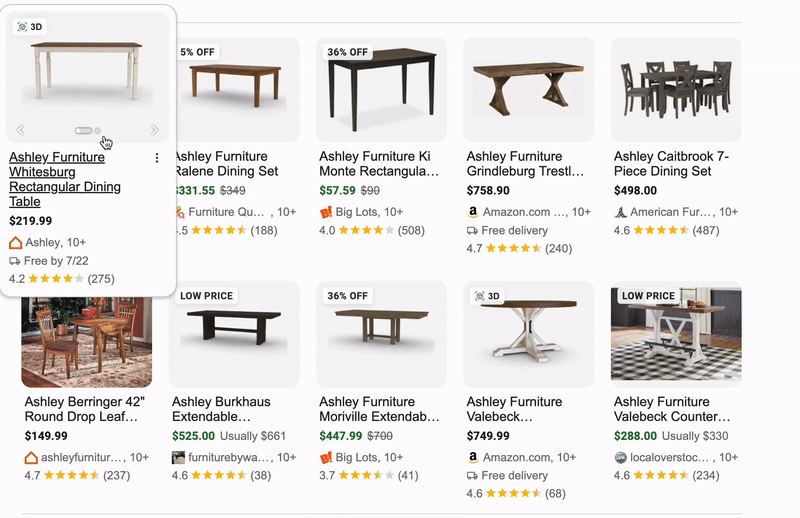800x518 pixels.
Task: Click the American Furniture icon under Caitbrook
Action: point(620,212)
